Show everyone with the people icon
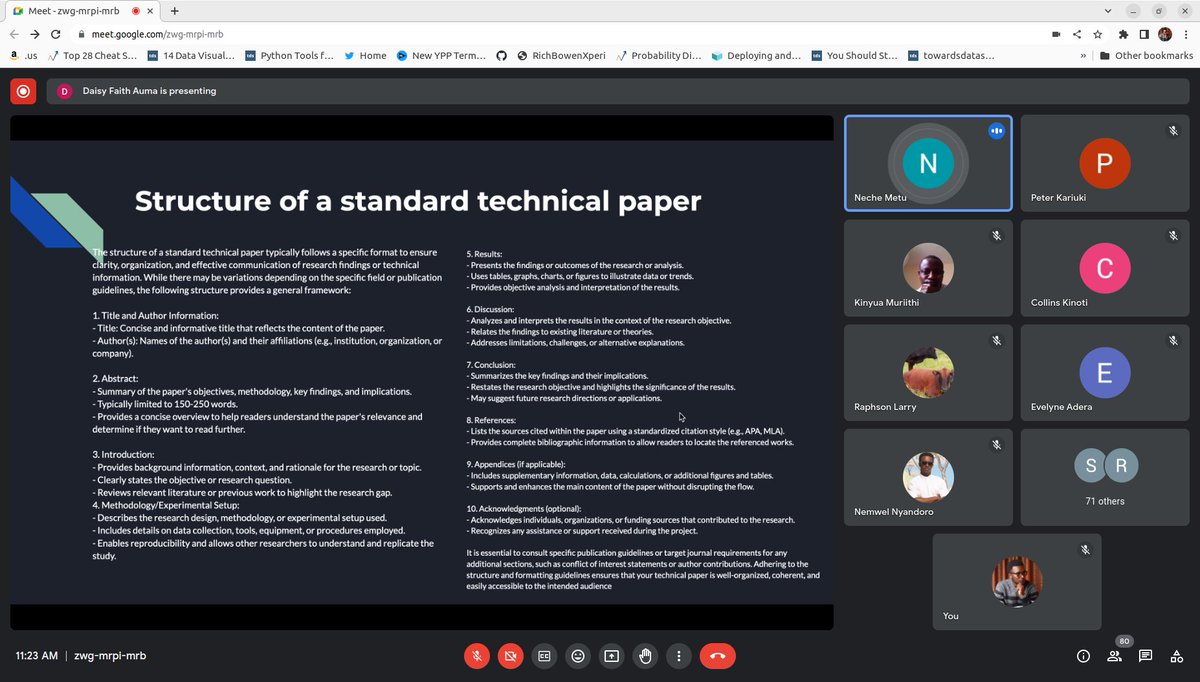This screenshot has width=1200, height=682. click(1114, 656)
